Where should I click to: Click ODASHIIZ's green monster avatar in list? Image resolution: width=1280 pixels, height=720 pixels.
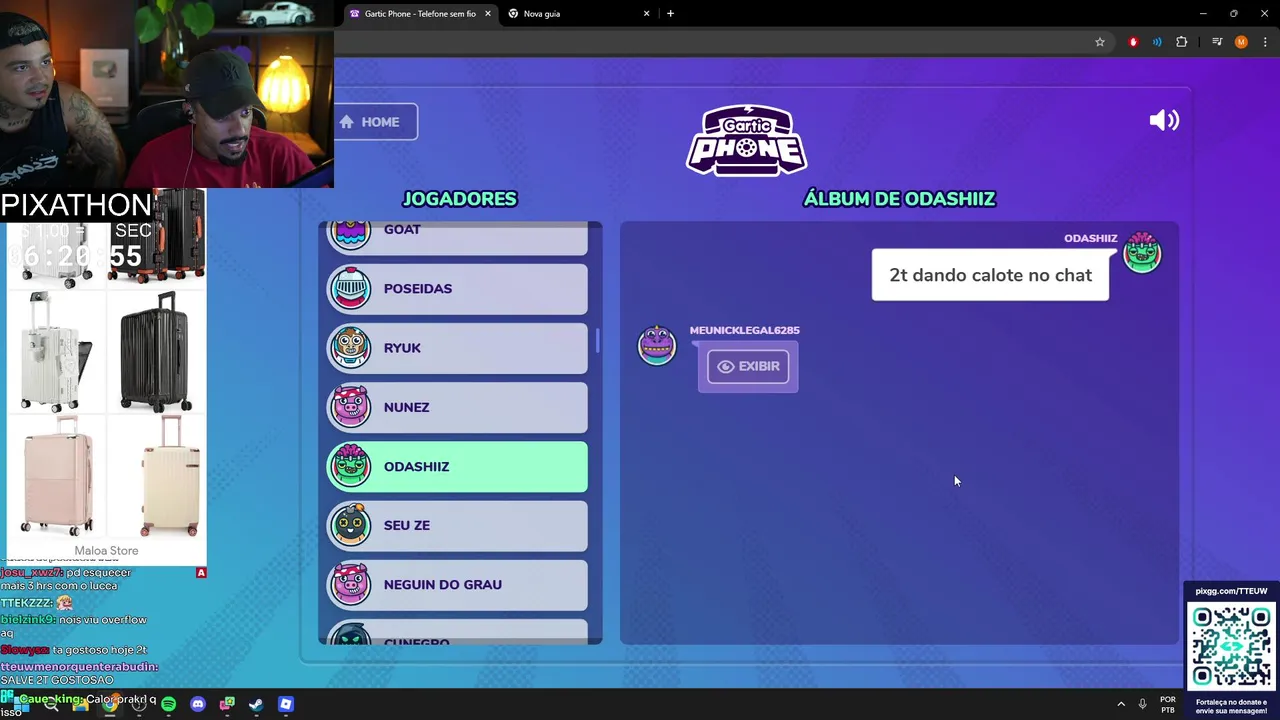(351, 467)
